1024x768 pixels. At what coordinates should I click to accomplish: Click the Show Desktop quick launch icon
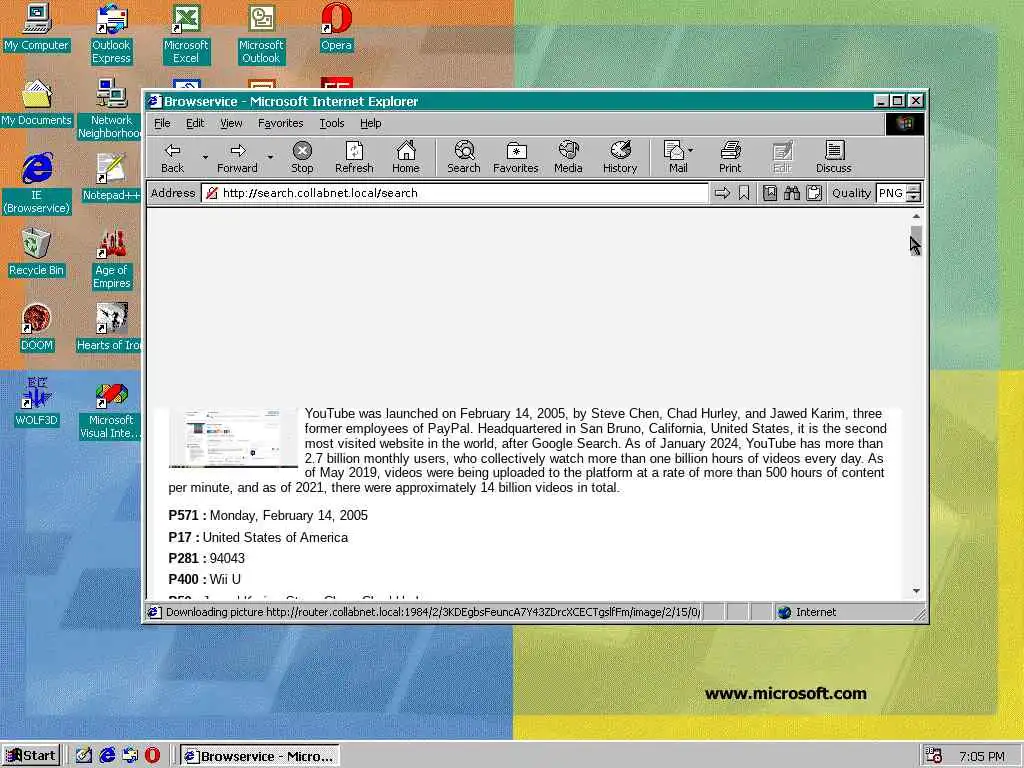pyautogui.click(x=84, y=756)
